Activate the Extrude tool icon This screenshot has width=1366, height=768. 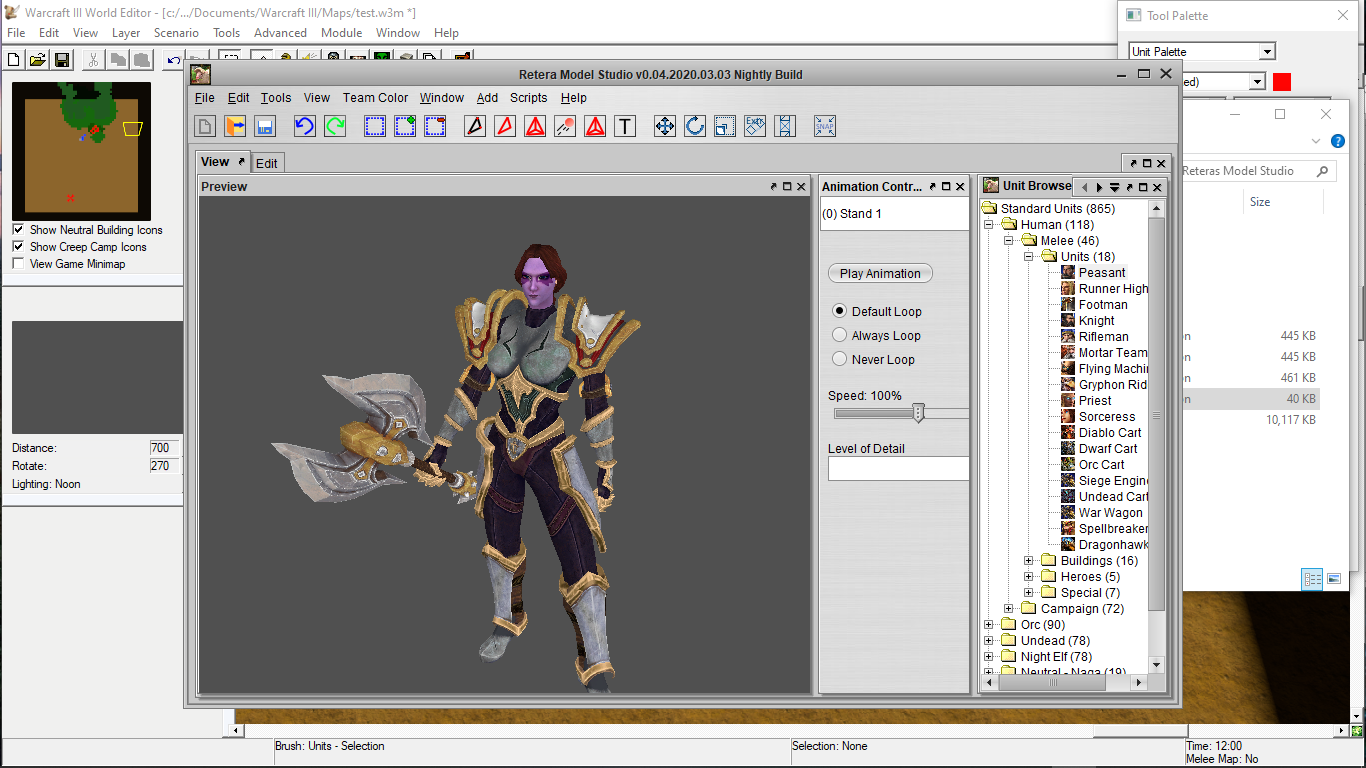755,126
